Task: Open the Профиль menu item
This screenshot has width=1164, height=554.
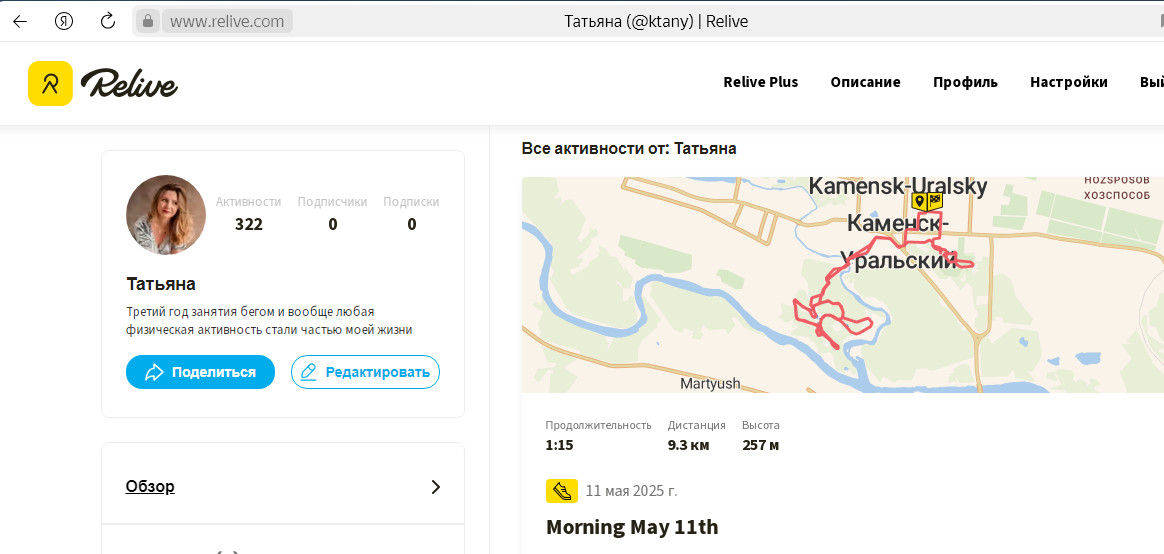Action: click(965, 82)
